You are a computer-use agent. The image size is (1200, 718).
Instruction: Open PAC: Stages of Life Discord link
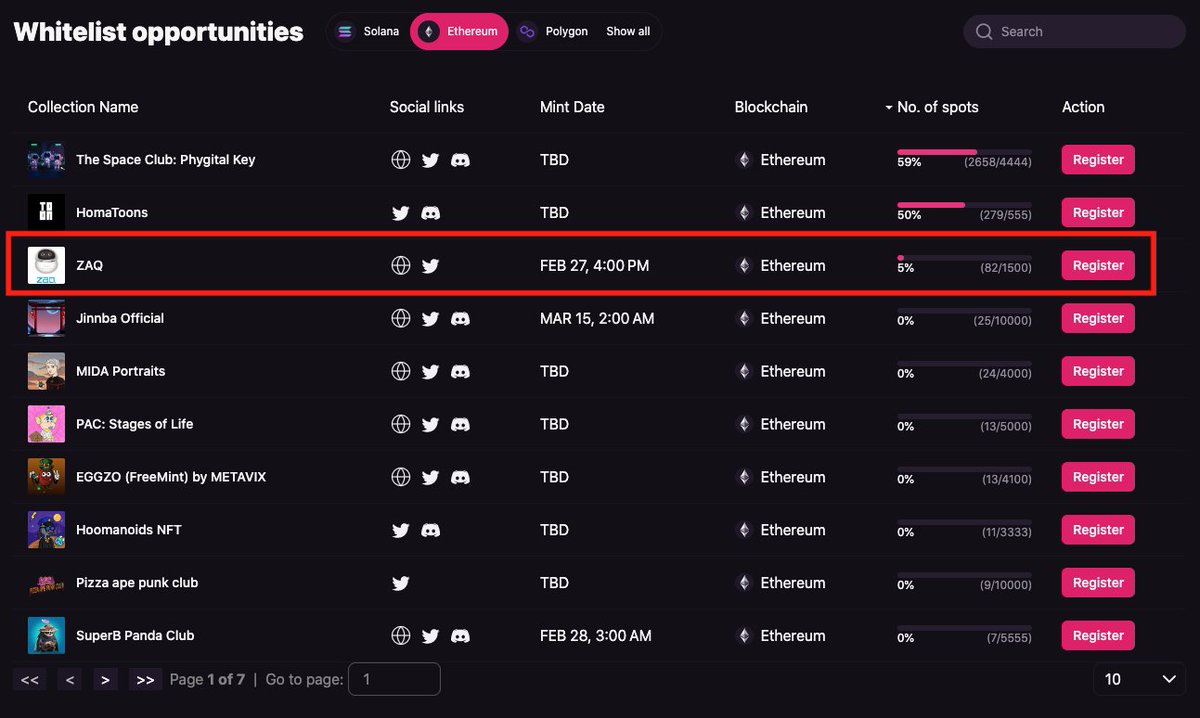tap(461, 425)
